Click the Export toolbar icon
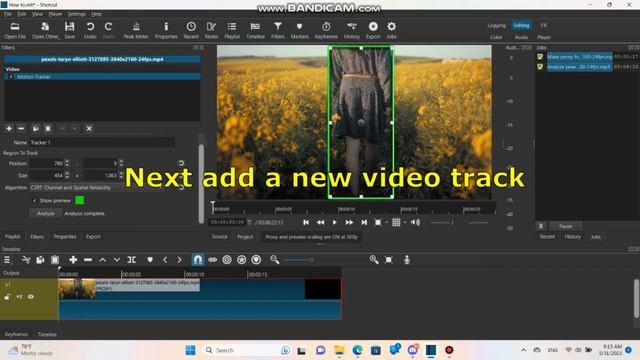The width and height of the screenshot is (640, 360). pyautogui.click(x=373, y=31)
